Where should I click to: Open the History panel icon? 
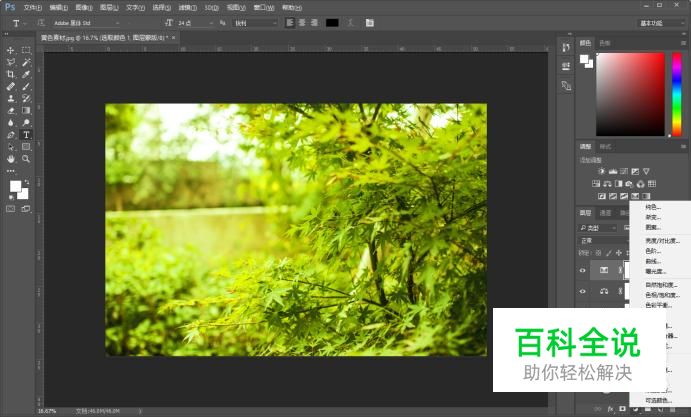(x=566, y=47)
